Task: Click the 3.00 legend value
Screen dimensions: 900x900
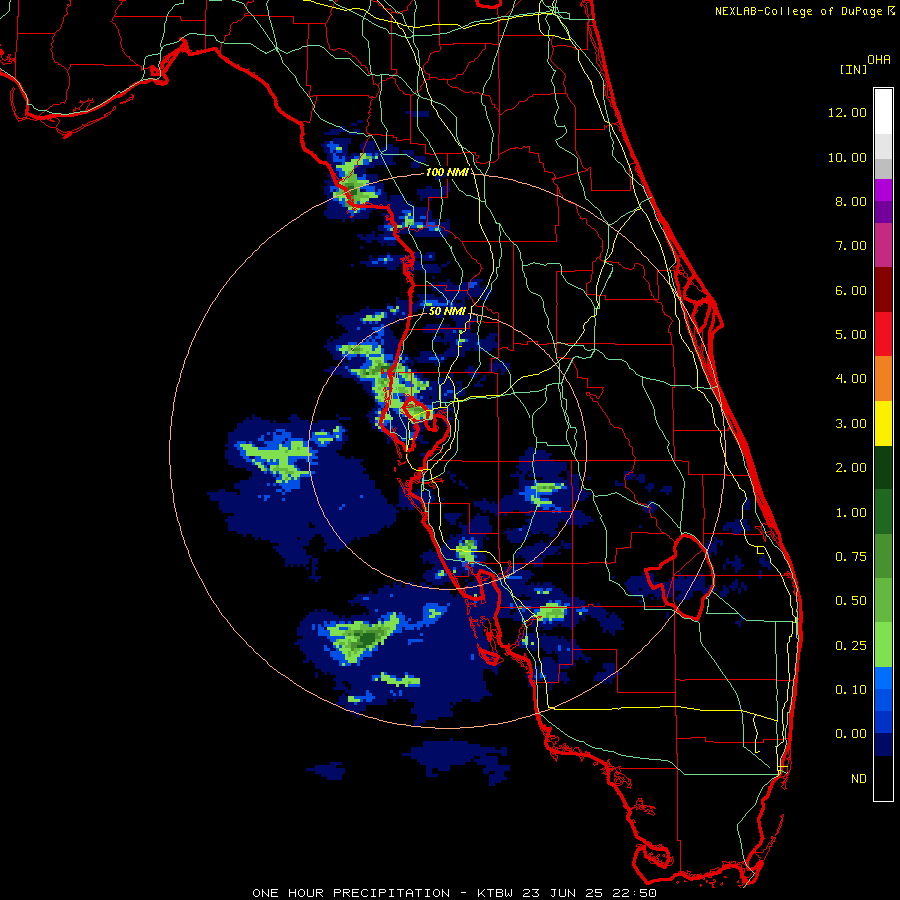Action: (x=851, y=424)
